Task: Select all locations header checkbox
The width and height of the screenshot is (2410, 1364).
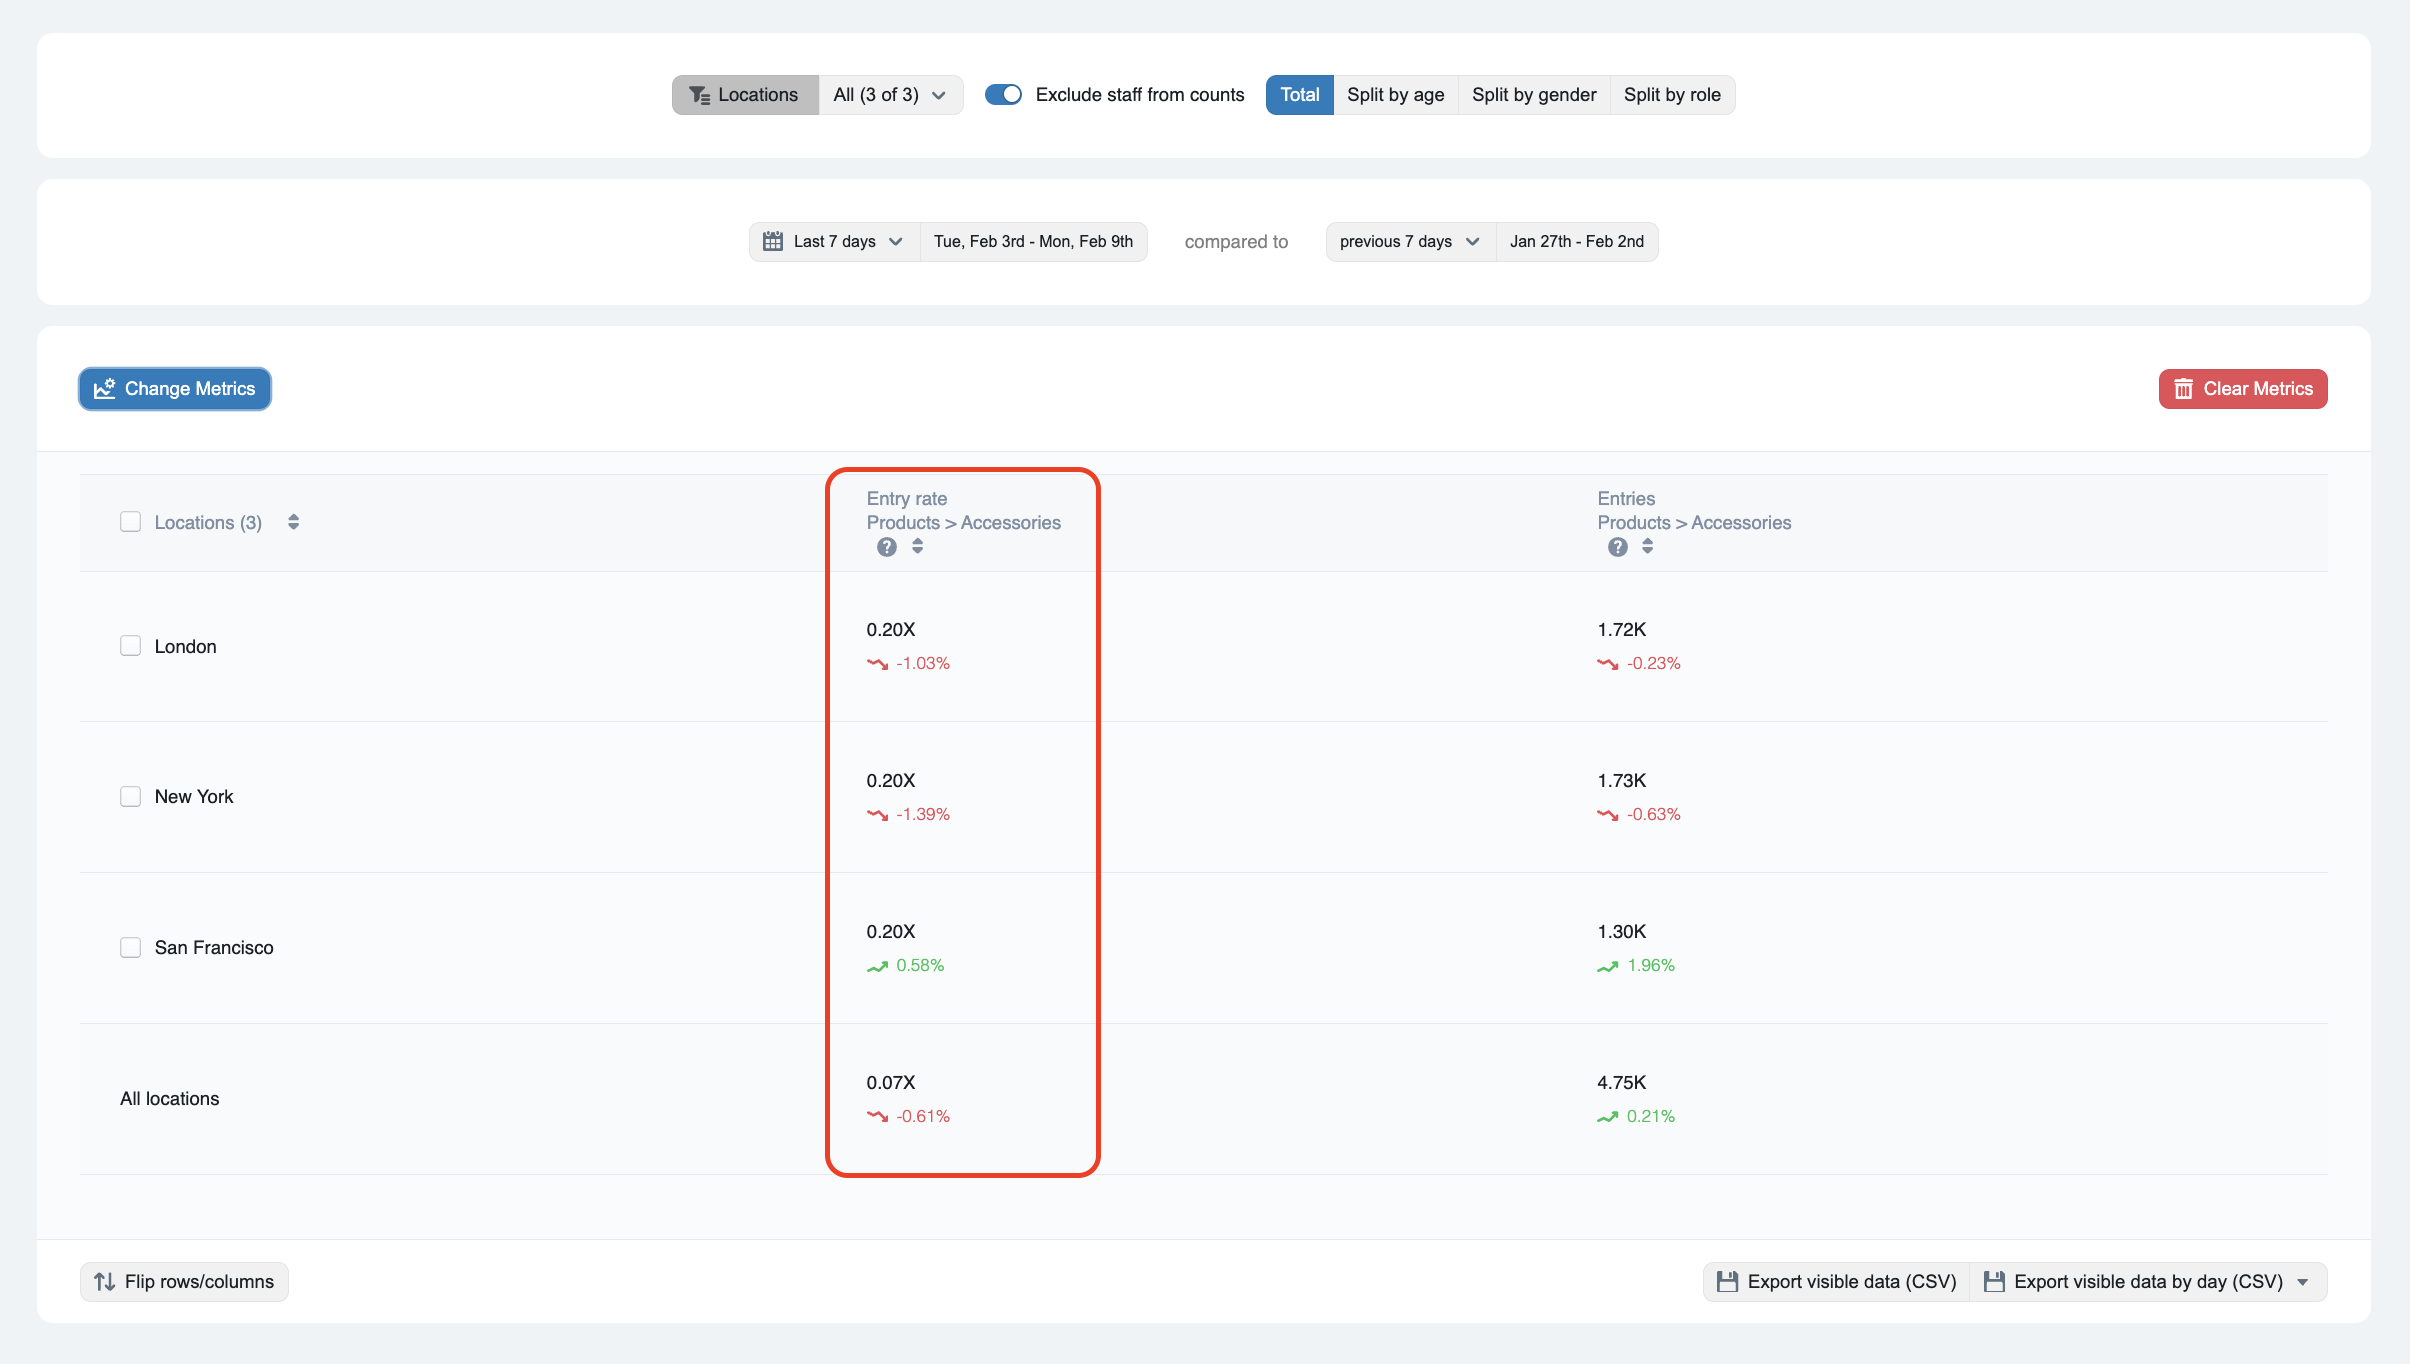Action: 130,522
